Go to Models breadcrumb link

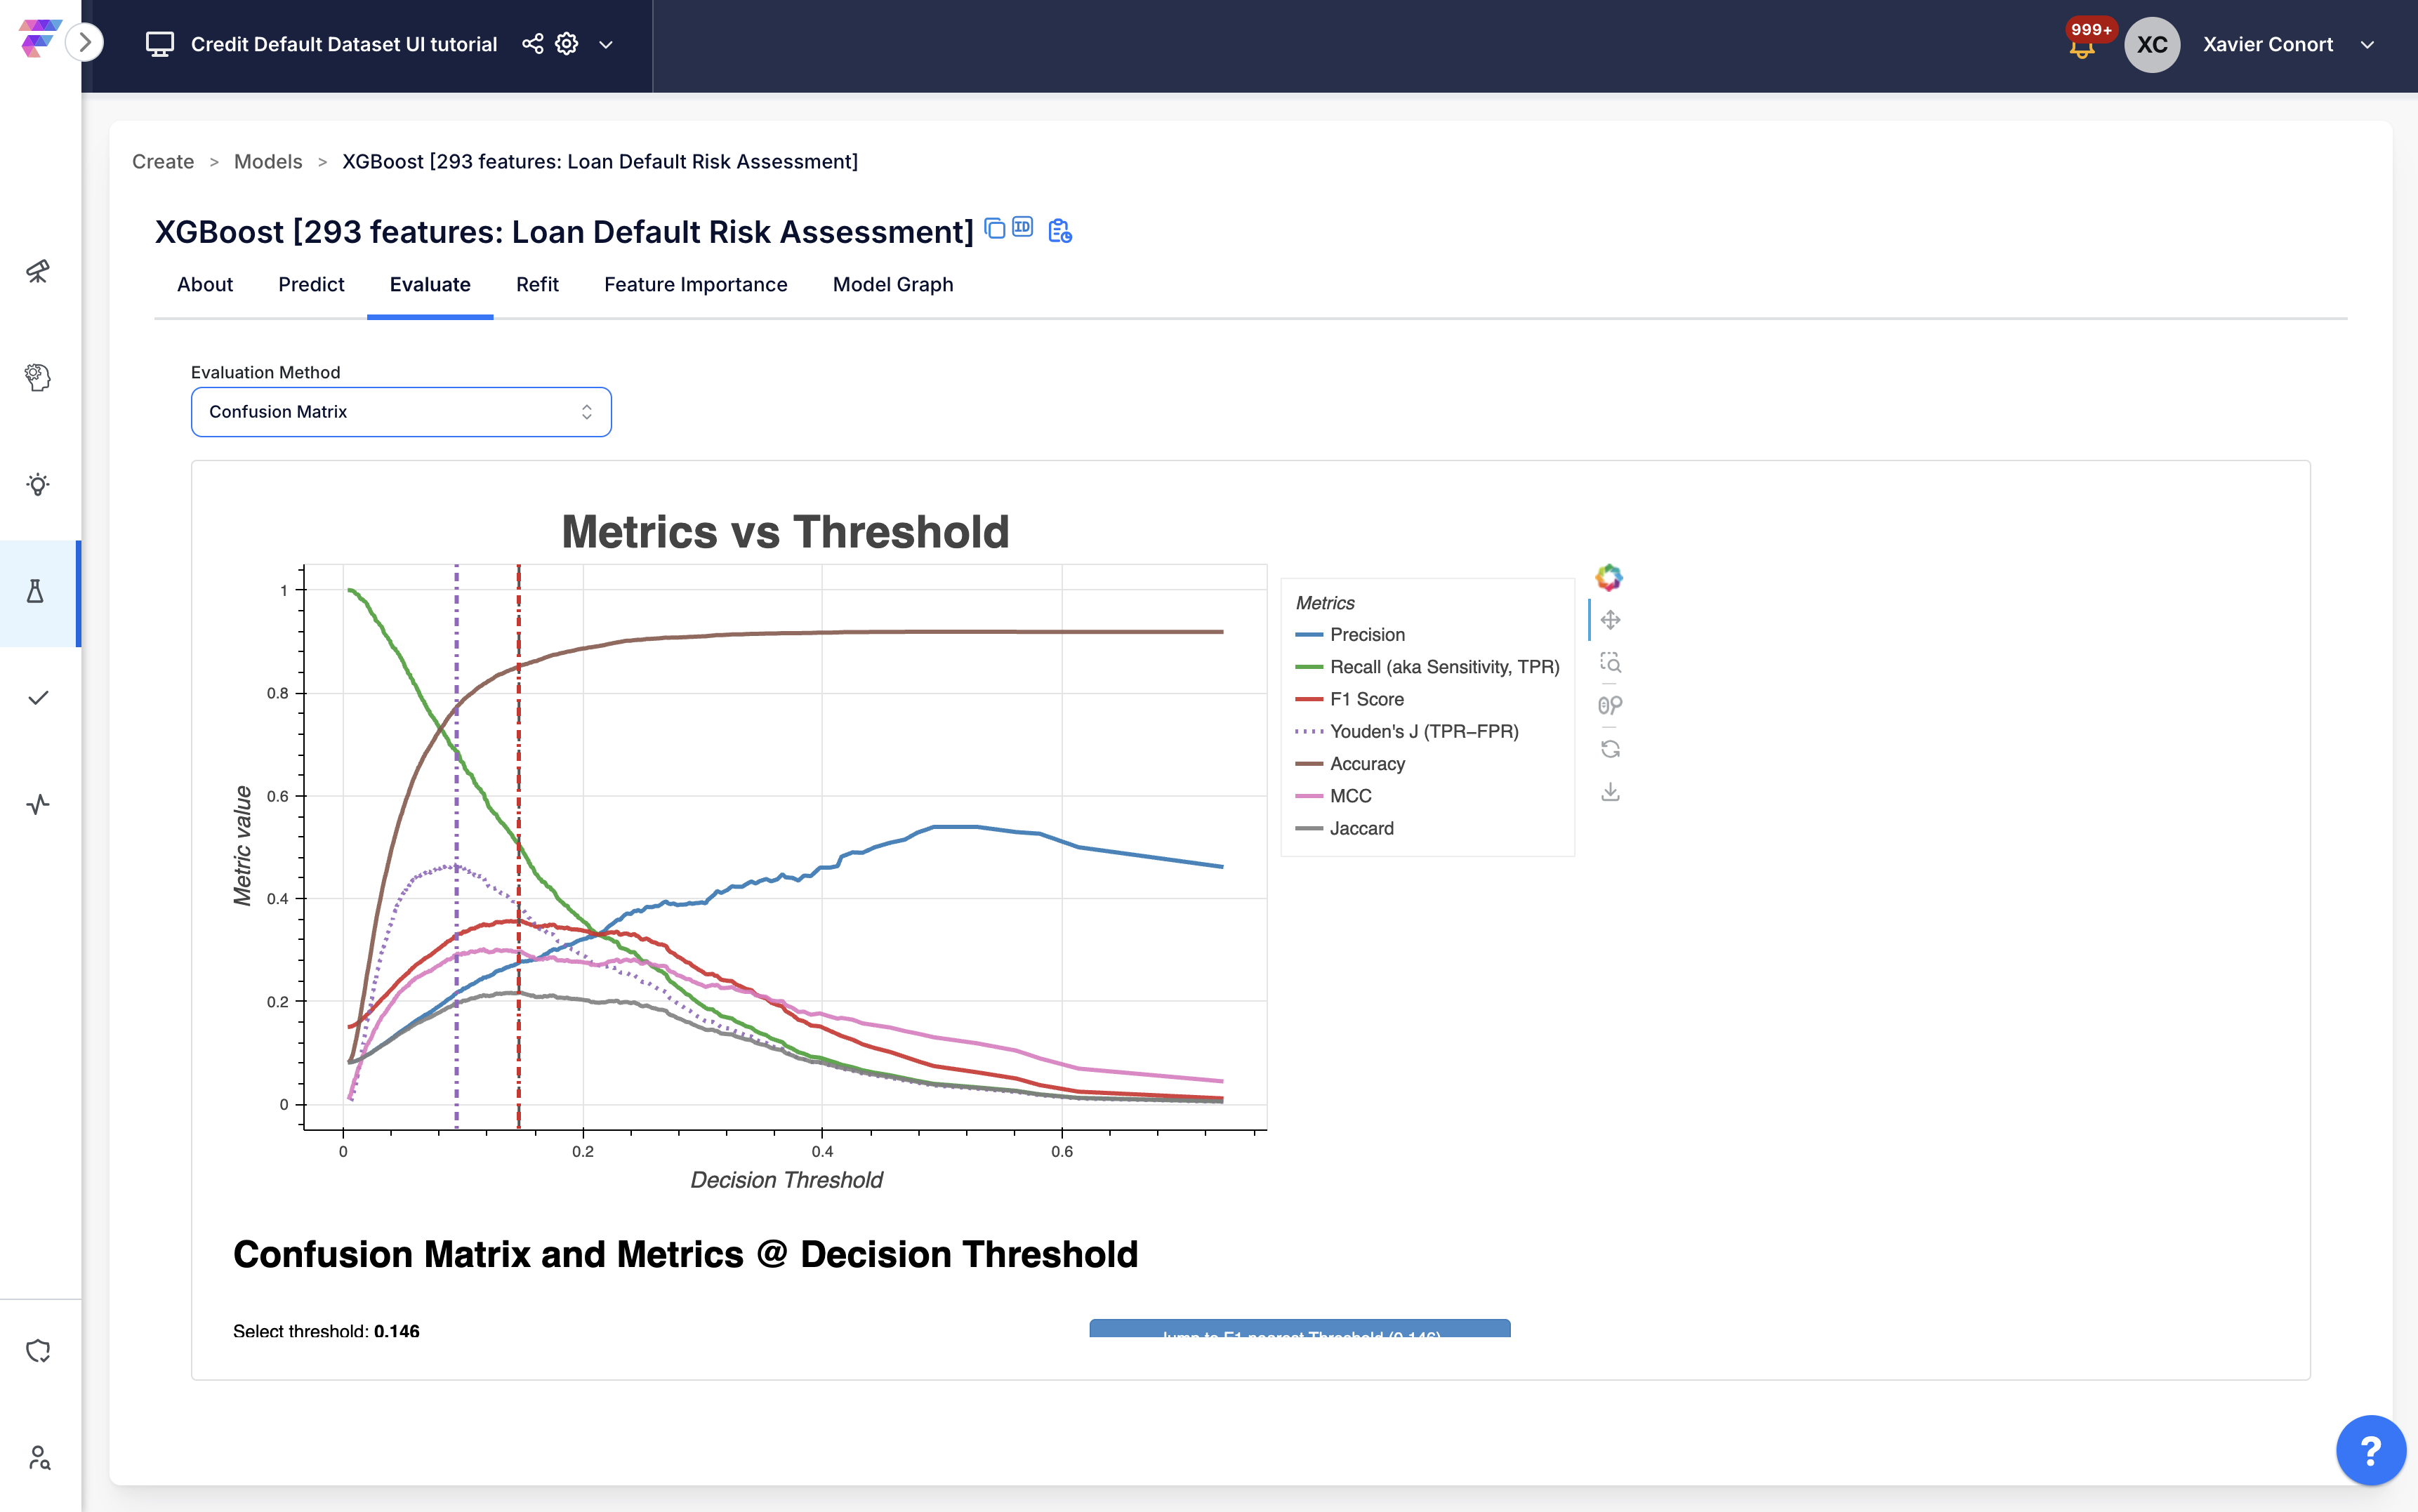[268, 162]
